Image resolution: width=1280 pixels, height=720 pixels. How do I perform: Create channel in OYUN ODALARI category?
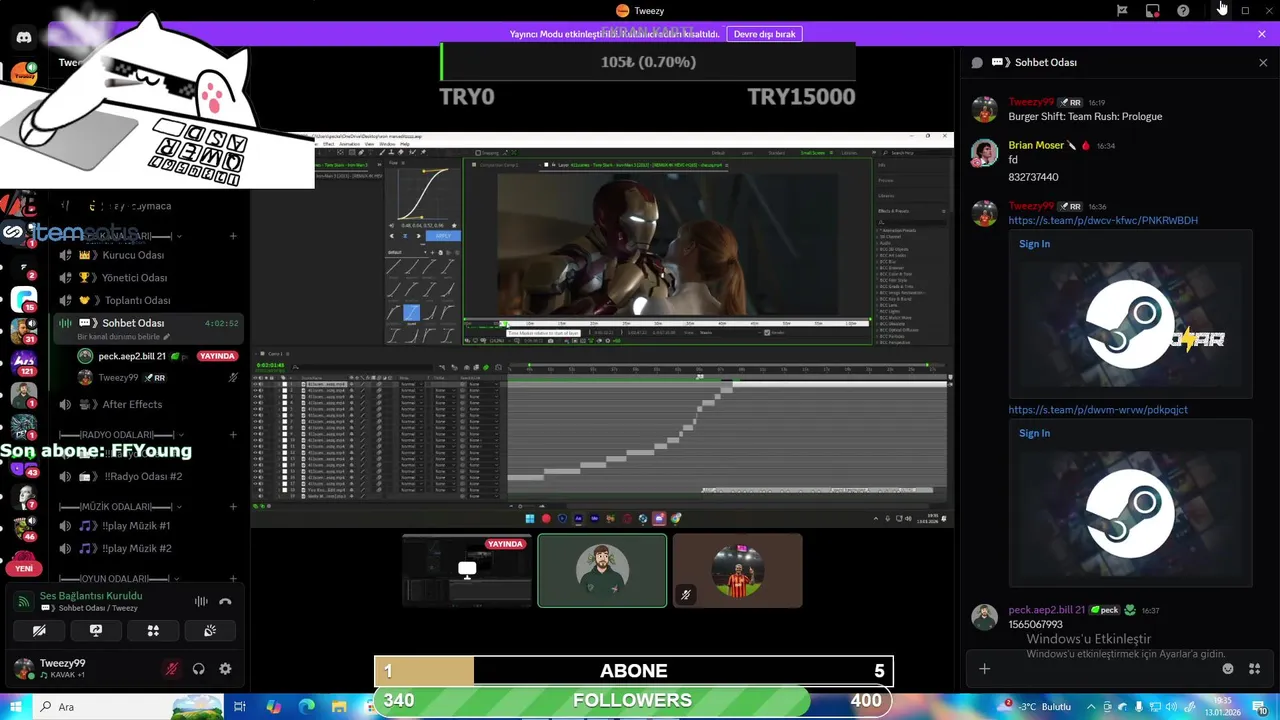click(233, 579)
